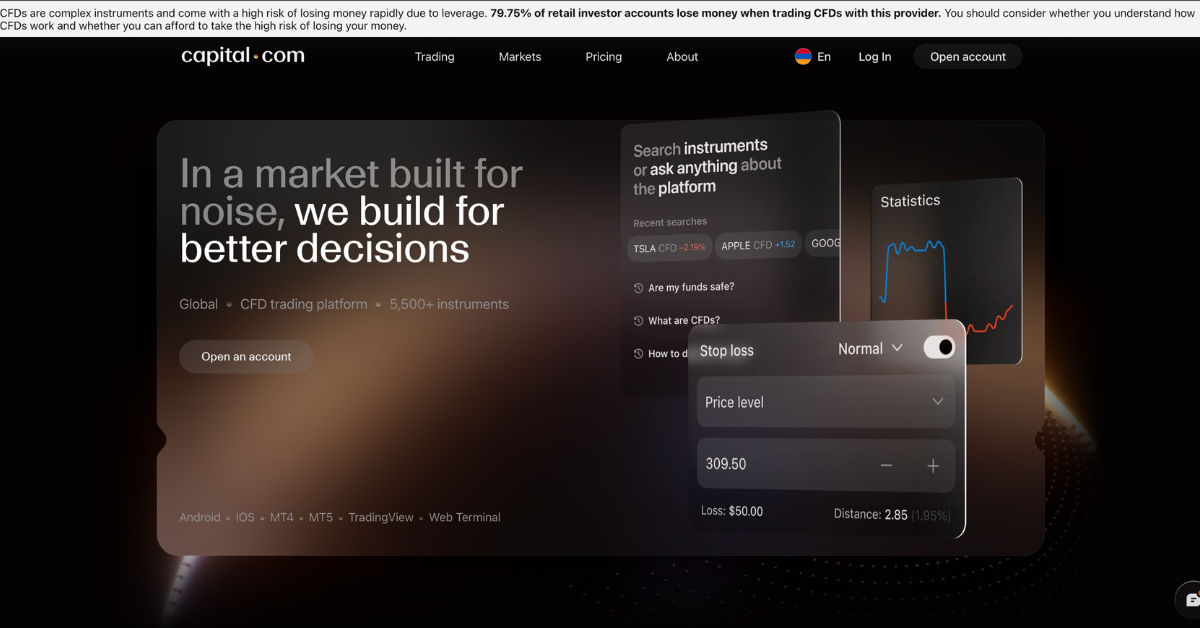Toggle the Stop loss switch
The height and width of the screenshot is (628, 1200).
click(x=938, y=347)
